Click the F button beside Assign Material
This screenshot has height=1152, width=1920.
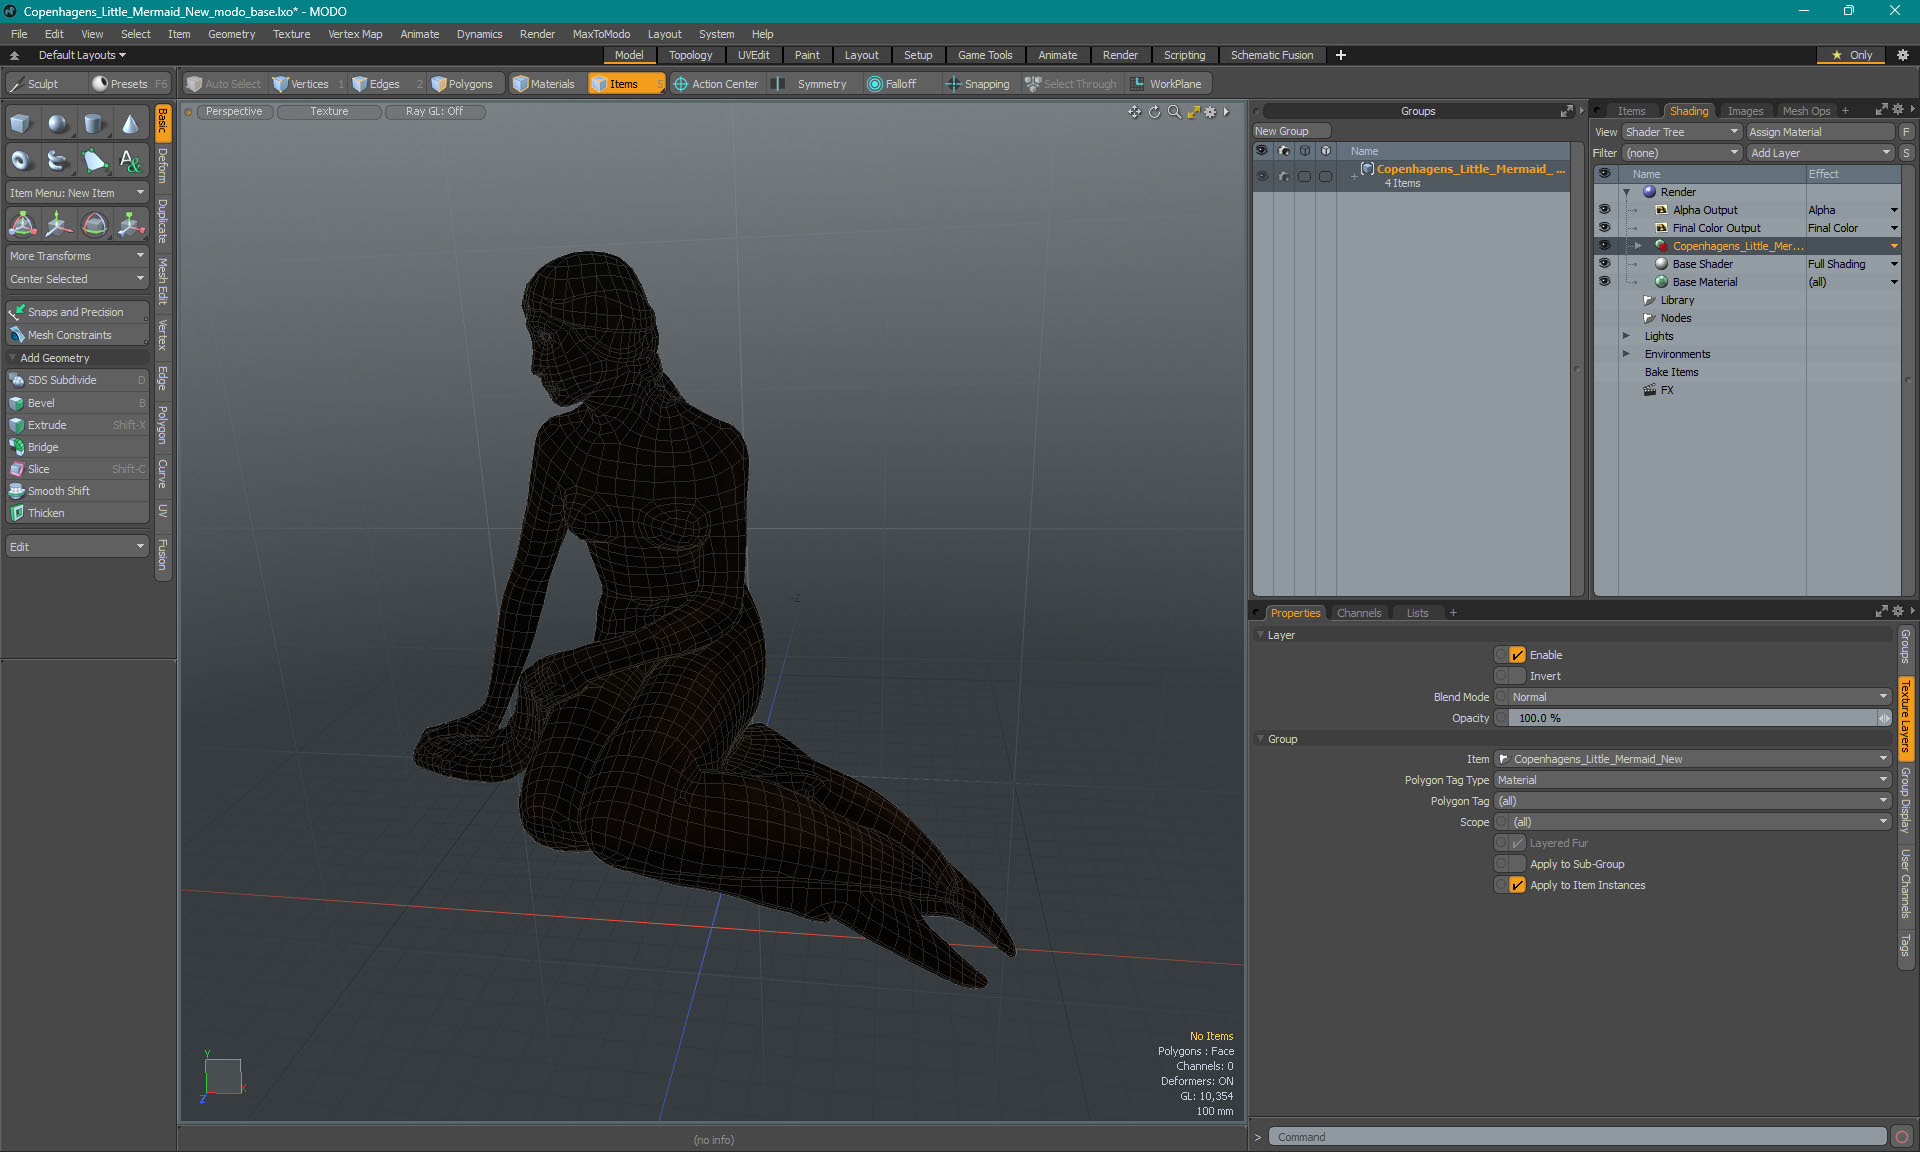click(x=1906, y=132)
